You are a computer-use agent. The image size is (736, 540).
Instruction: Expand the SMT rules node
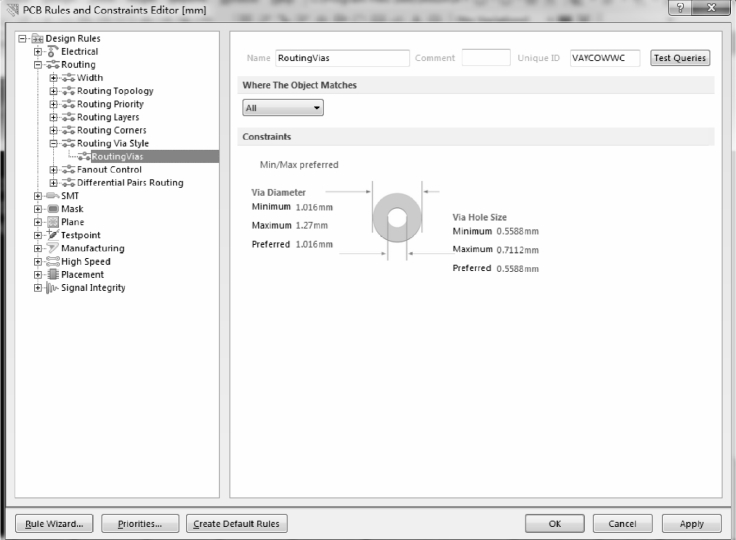[38, 196]
